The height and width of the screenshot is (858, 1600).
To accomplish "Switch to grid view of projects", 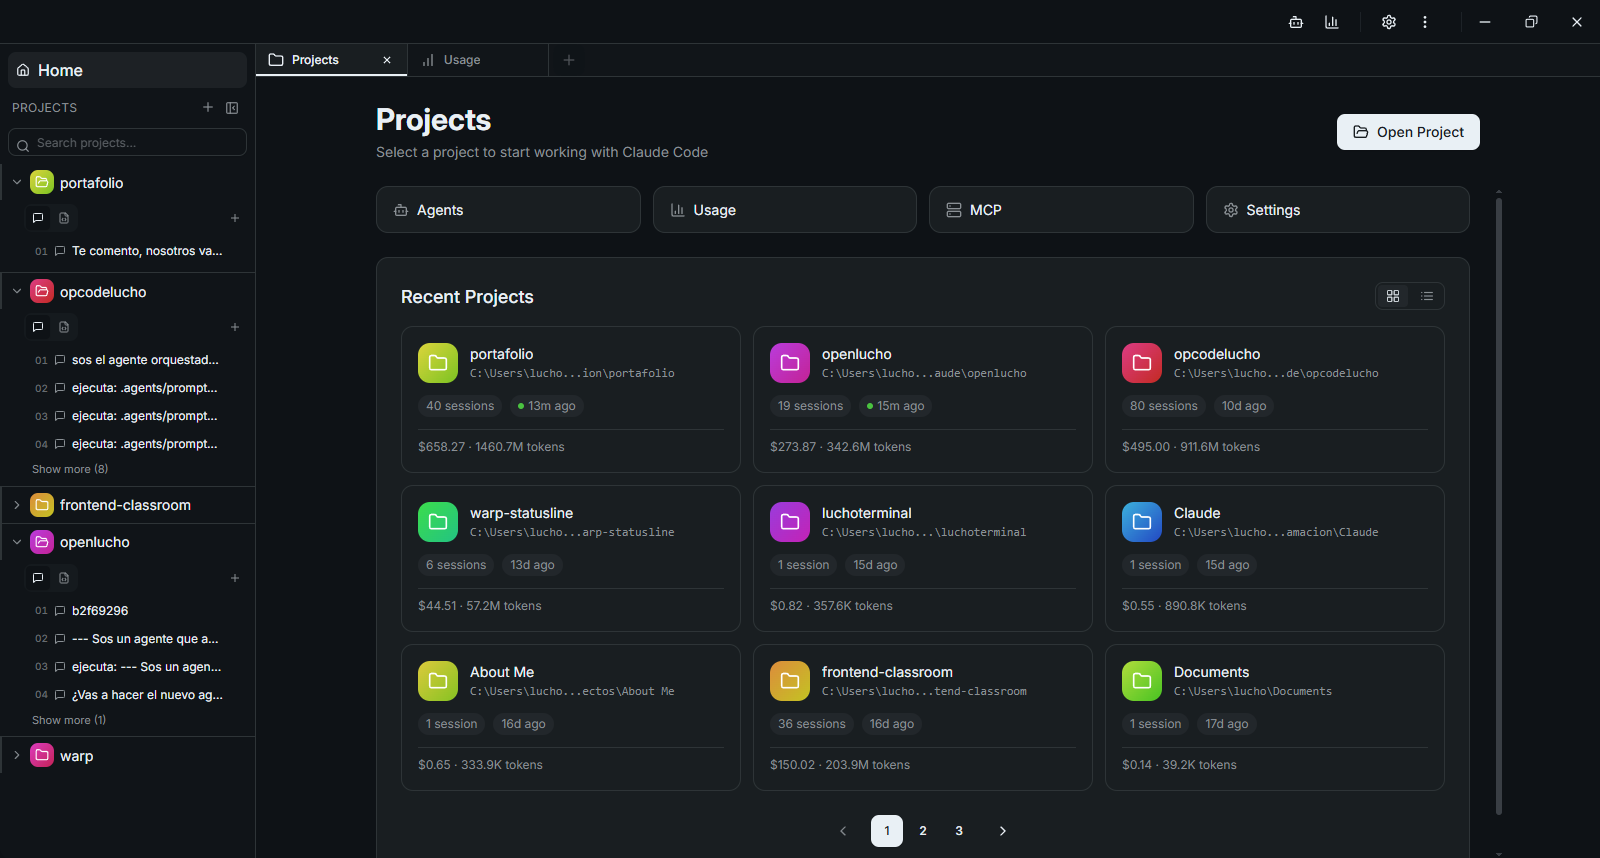I will 1393,296.
